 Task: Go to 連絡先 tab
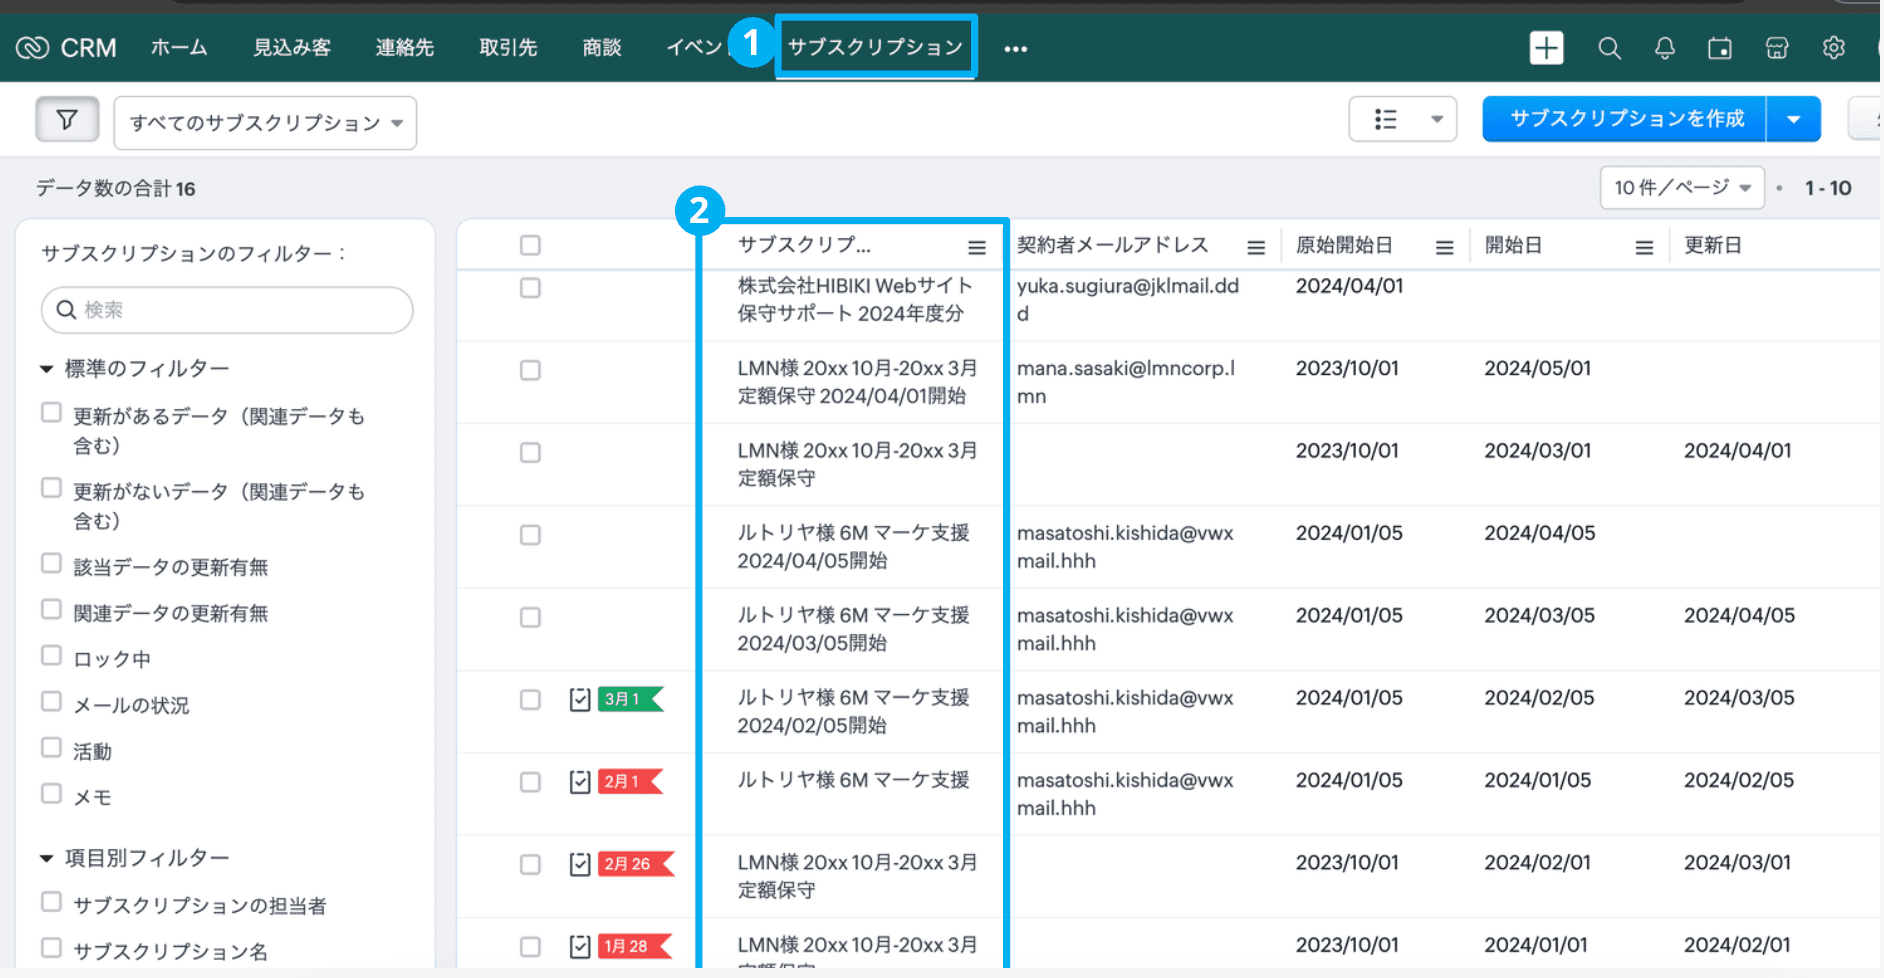point(405,47)
